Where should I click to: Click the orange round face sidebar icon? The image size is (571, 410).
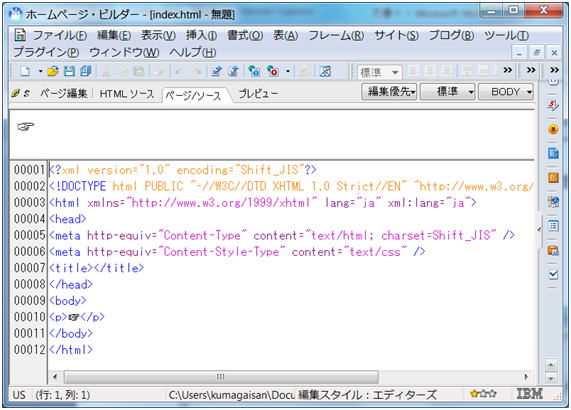tap(553, 129)
